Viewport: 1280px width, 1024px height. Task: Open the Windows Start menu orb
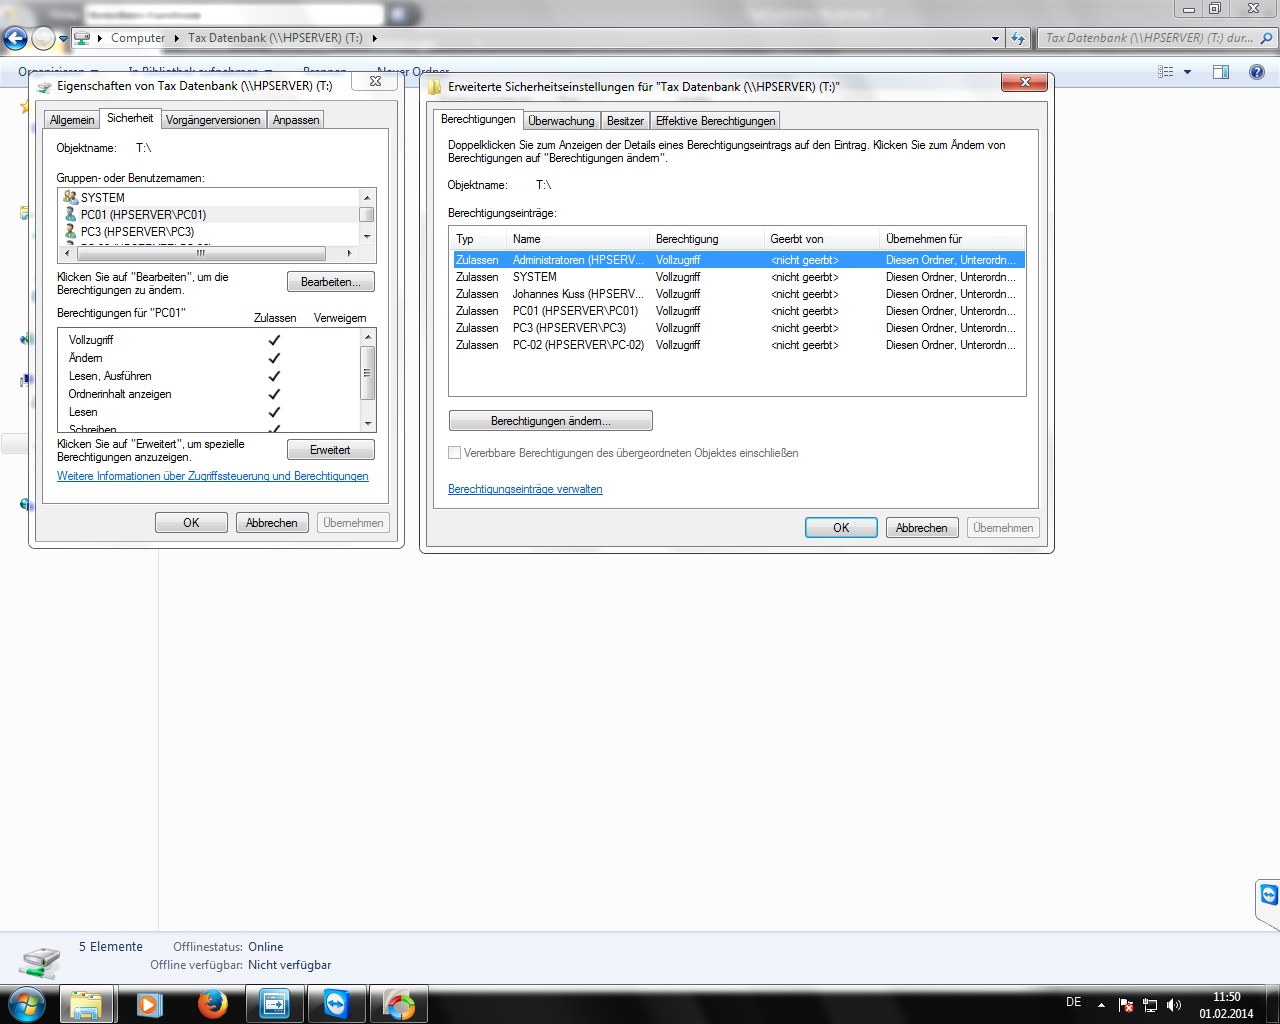(x=25, y=1003)
